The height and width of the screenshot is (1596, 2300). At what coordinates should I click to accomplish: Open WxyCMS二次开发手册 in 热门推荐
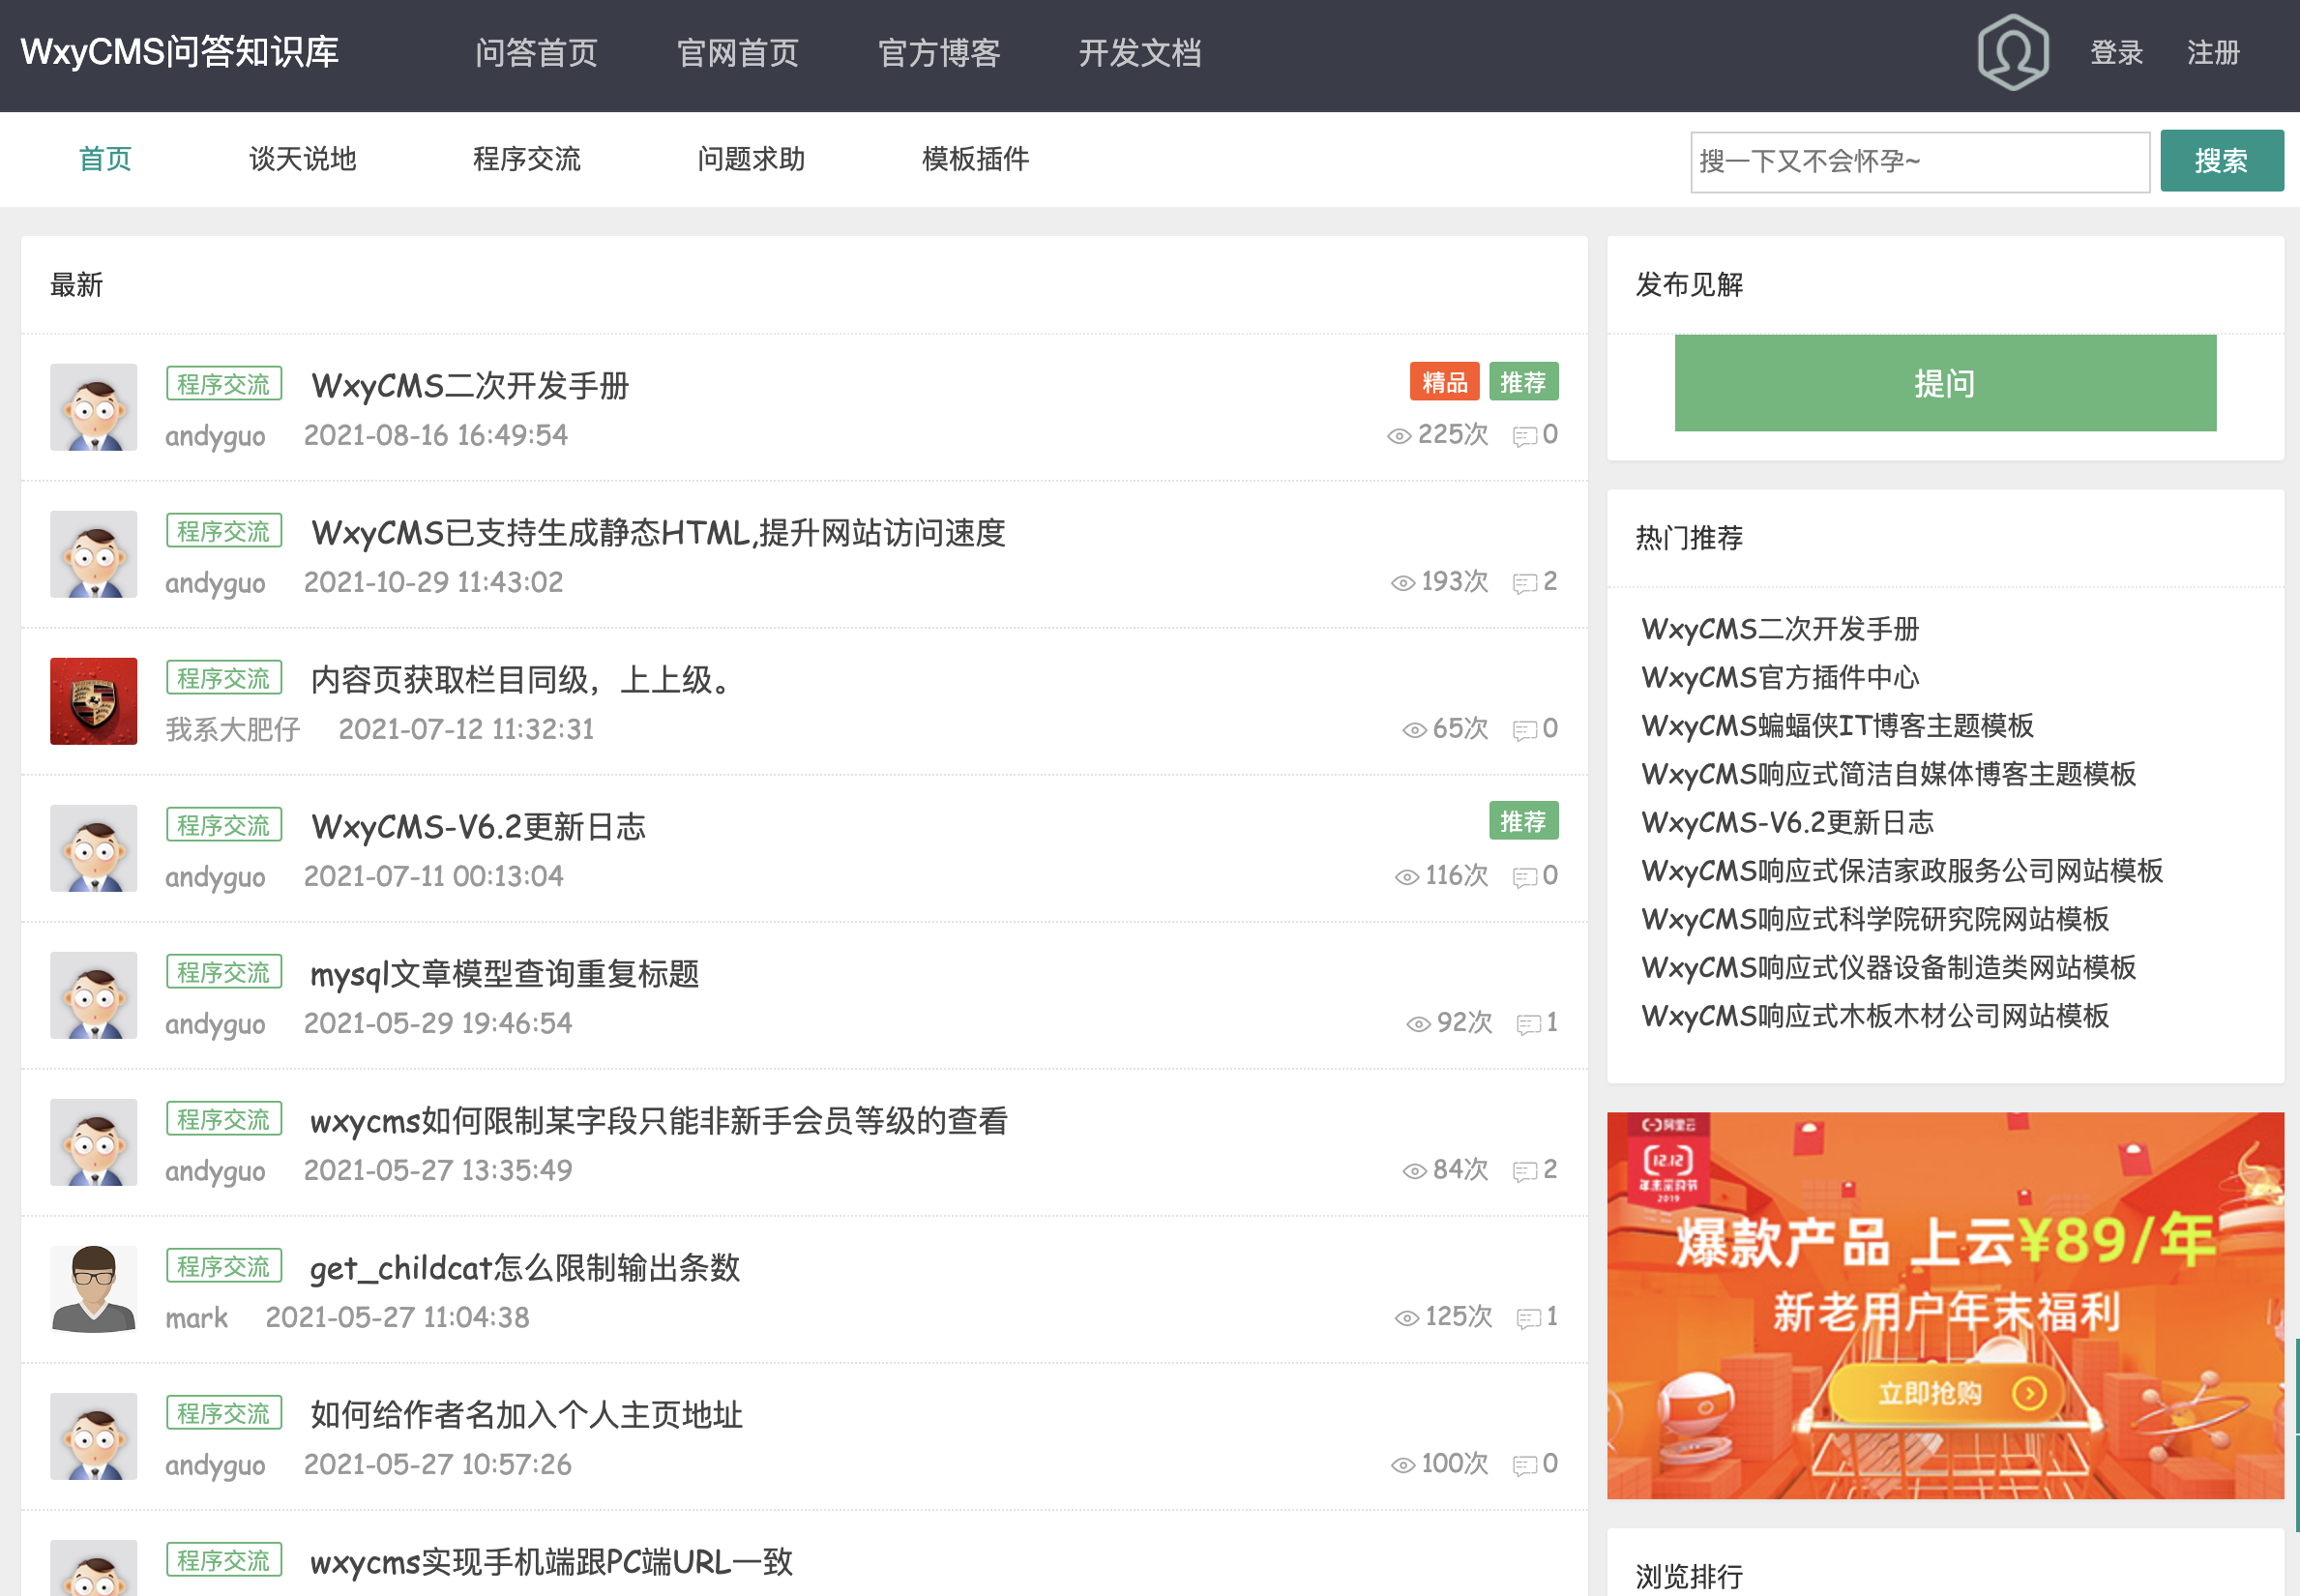coord(1780,628)
